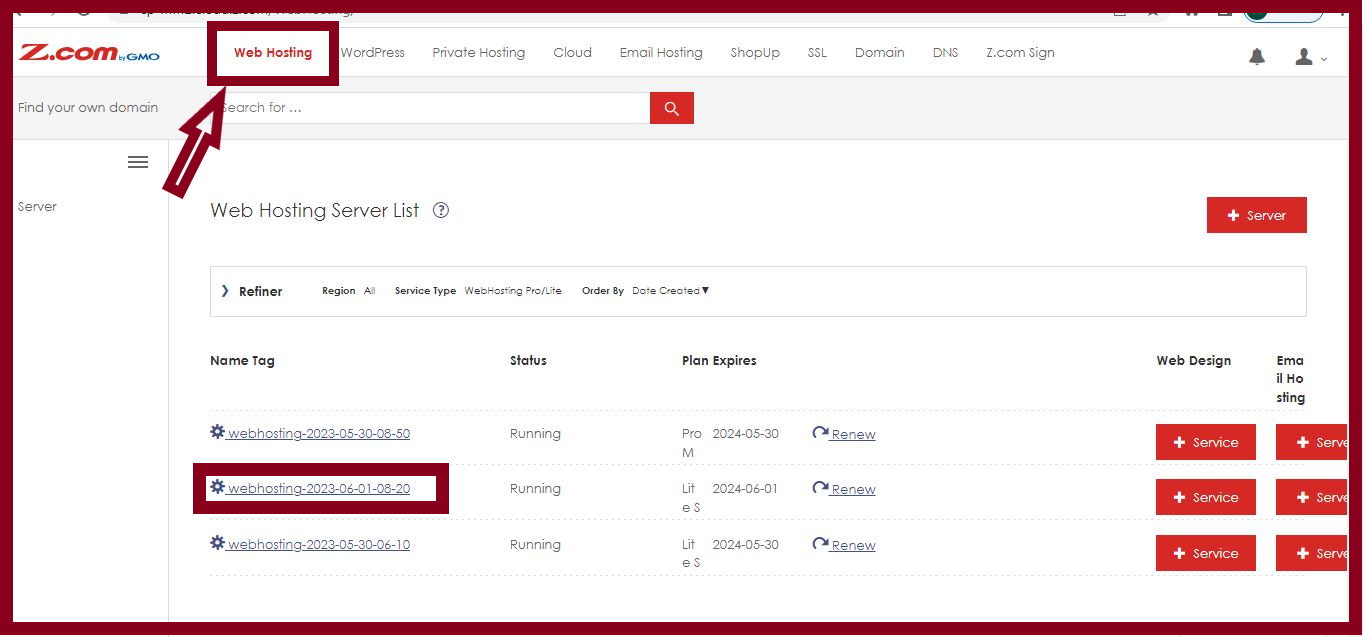Click inside the Search for input field
The image size is (1363, 637).
430,107
